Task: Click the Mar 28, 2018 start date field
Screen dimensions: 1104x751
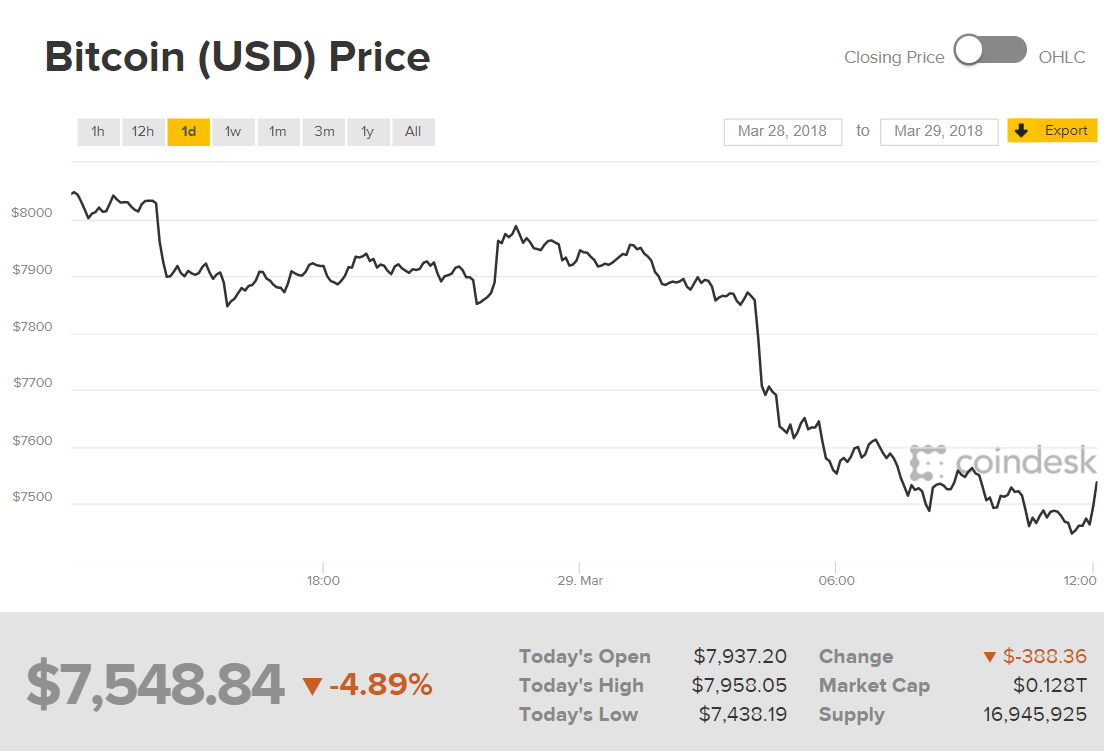Action: point(782,131)
